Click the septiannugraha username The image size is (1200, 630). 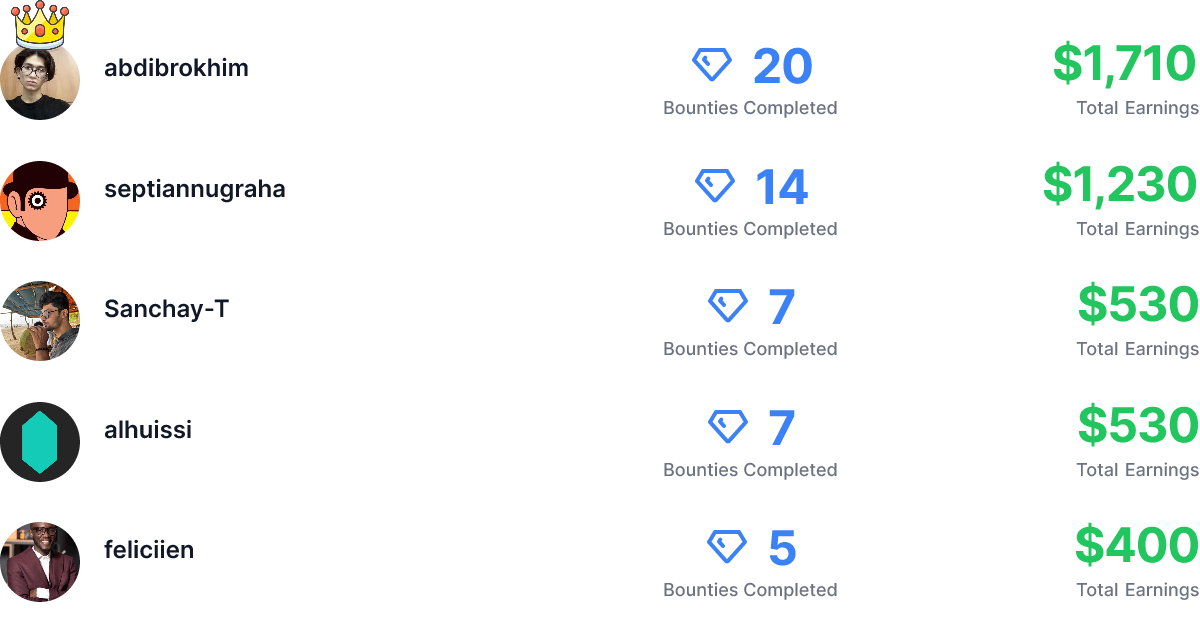click(194, 189)
